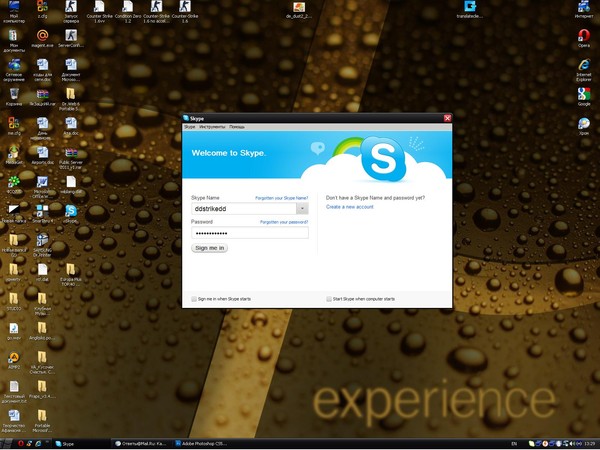Select the Public Server 2011 rar archive
The width and height of the screenshot is (600, 450).
(71, 158)
